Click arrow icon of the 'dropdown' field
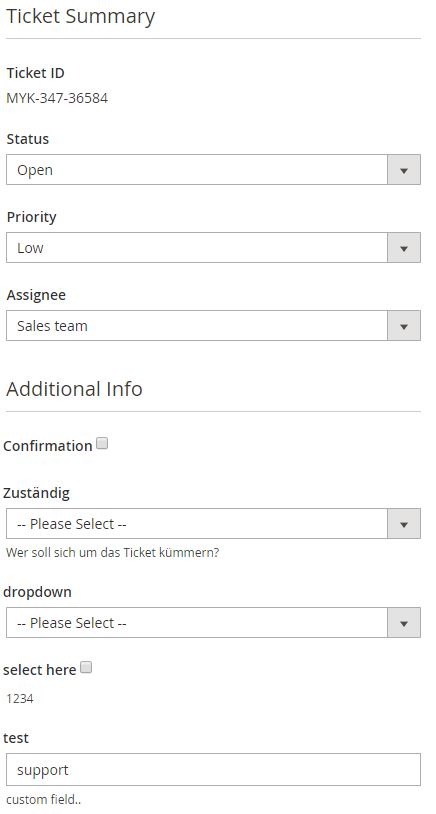 (404, 623)
